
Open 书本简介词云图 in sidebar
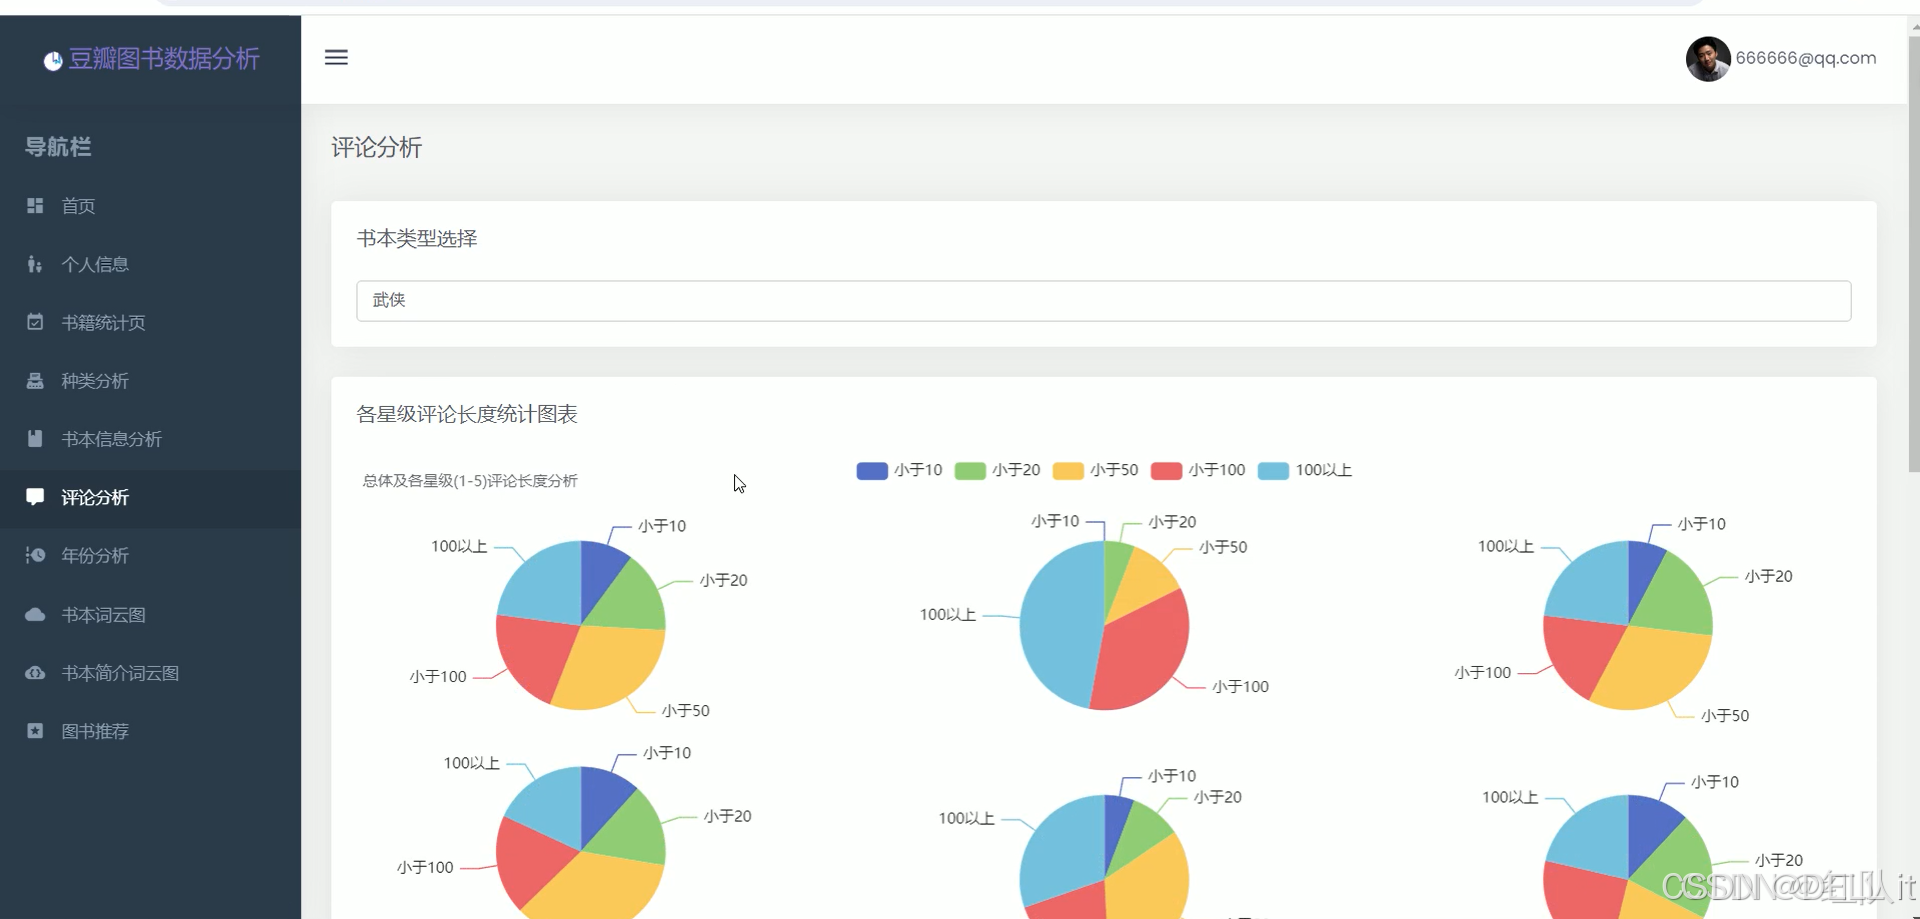150,673
